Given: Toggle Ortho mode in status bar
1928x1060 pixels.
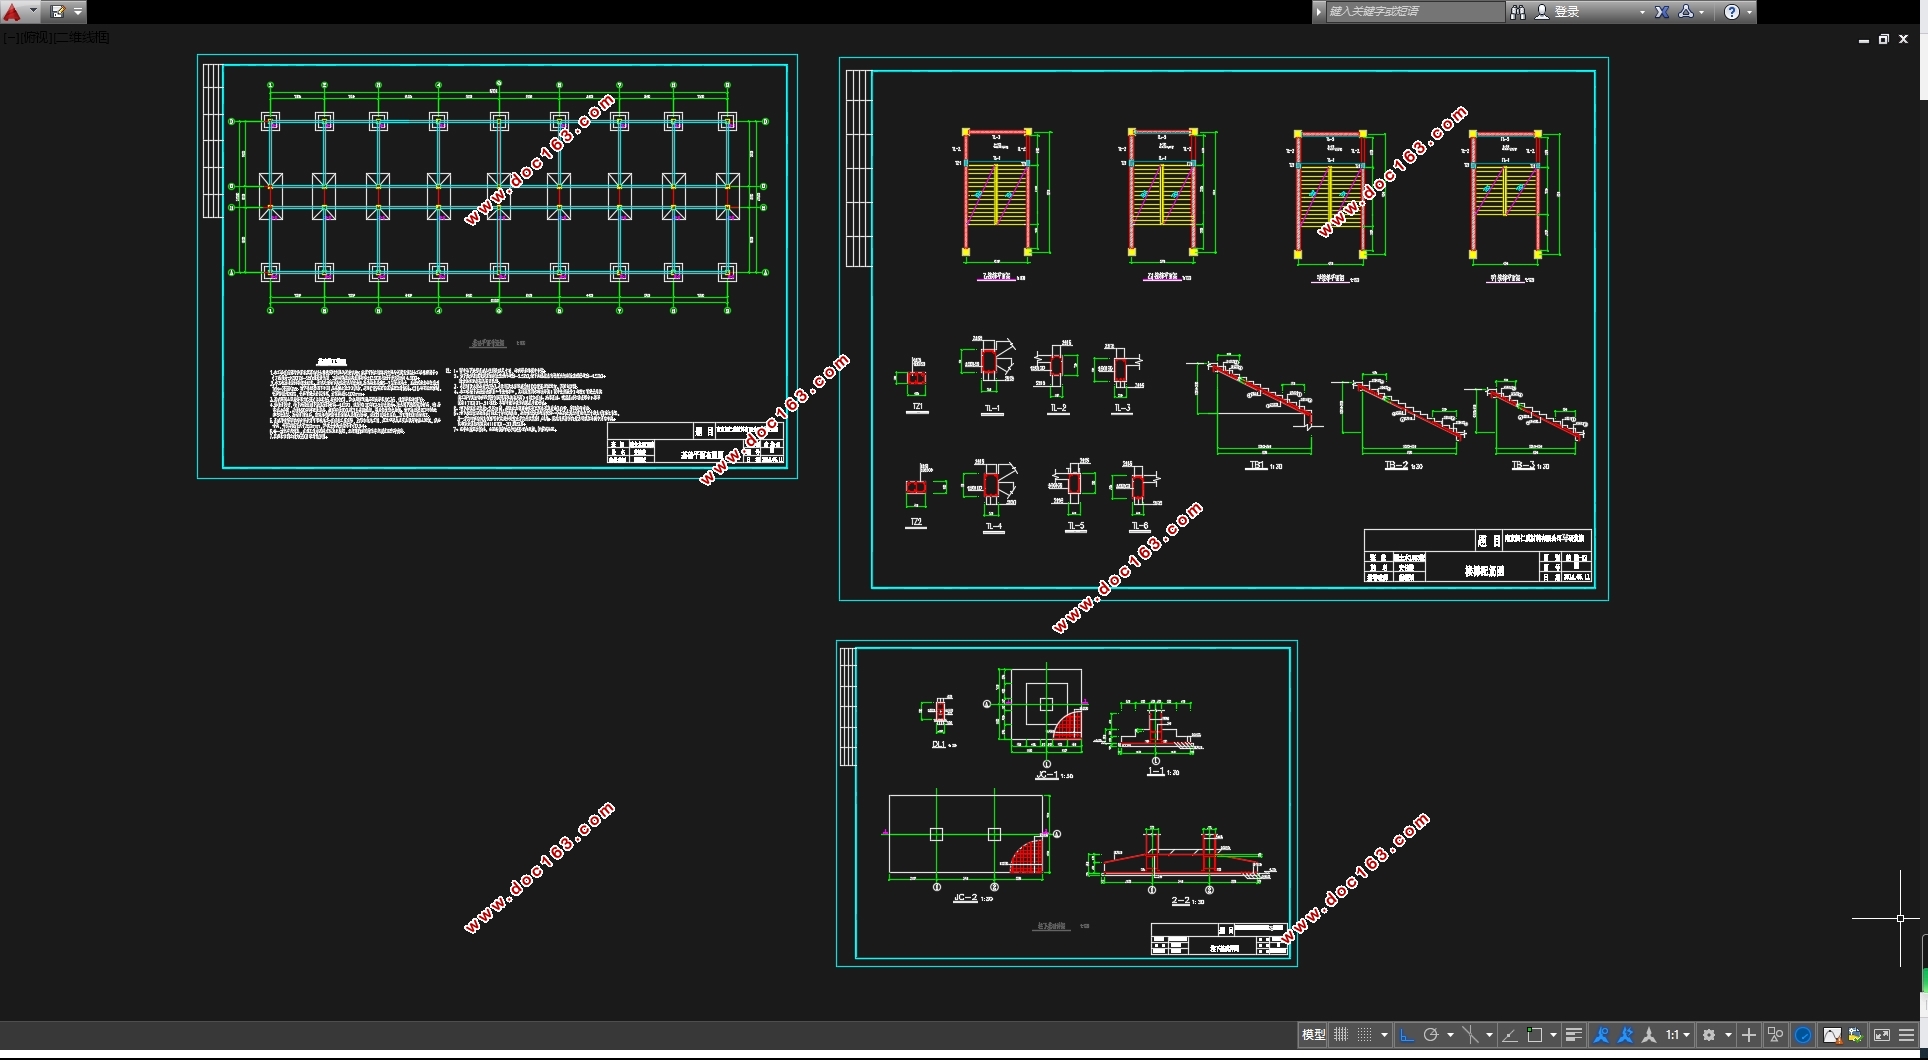Looking at the screenshot, I should tap(1406, 1035).
